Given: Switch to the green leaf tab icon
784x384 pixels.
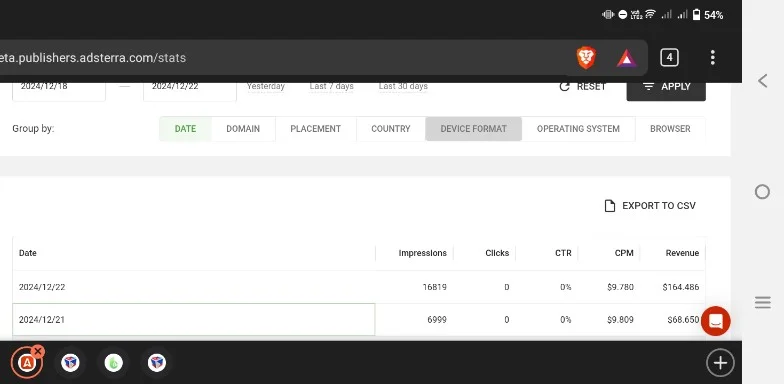Looking at the screenshot, I should 114,362.
